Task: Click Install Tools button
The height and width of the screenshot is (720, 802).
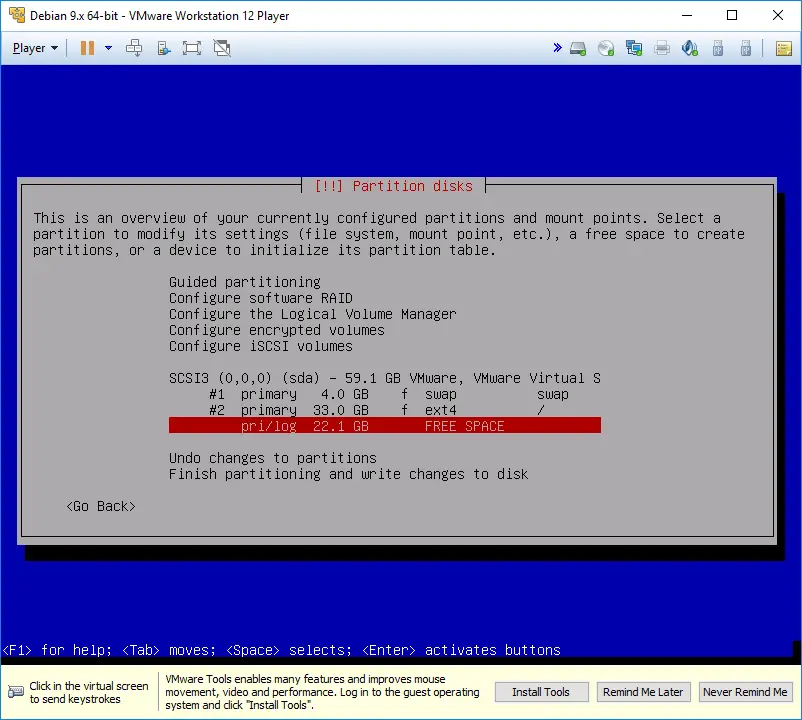Action: point(541,692)
